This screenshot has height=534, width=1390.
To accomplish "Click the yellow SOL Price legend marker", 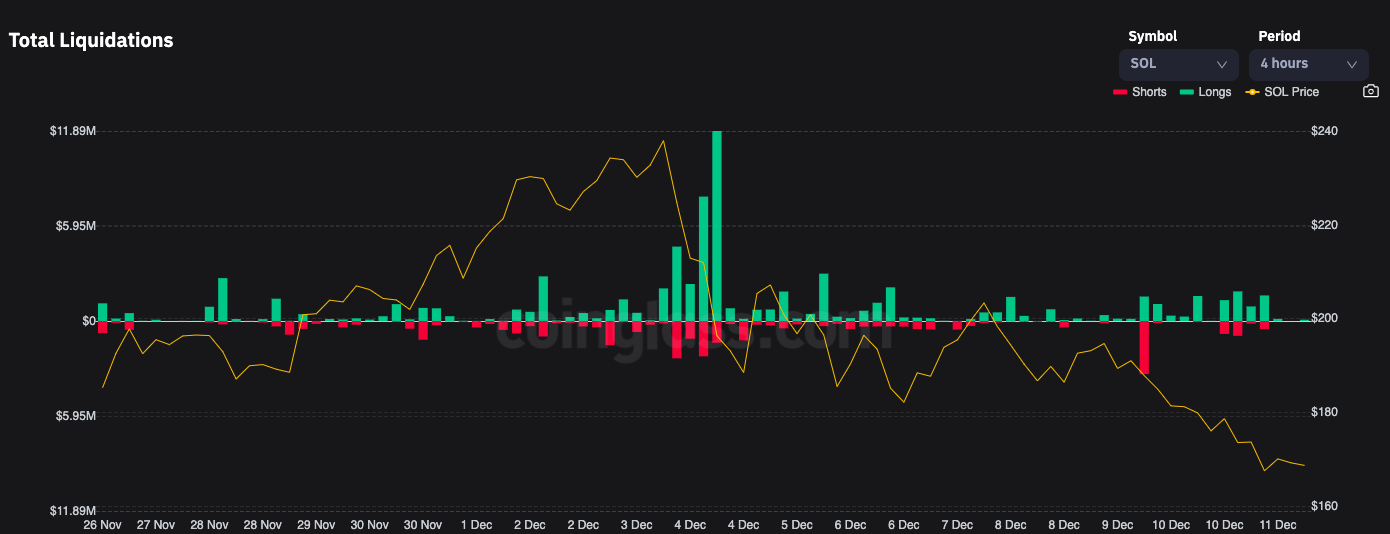I will (x=1252, y=92).
